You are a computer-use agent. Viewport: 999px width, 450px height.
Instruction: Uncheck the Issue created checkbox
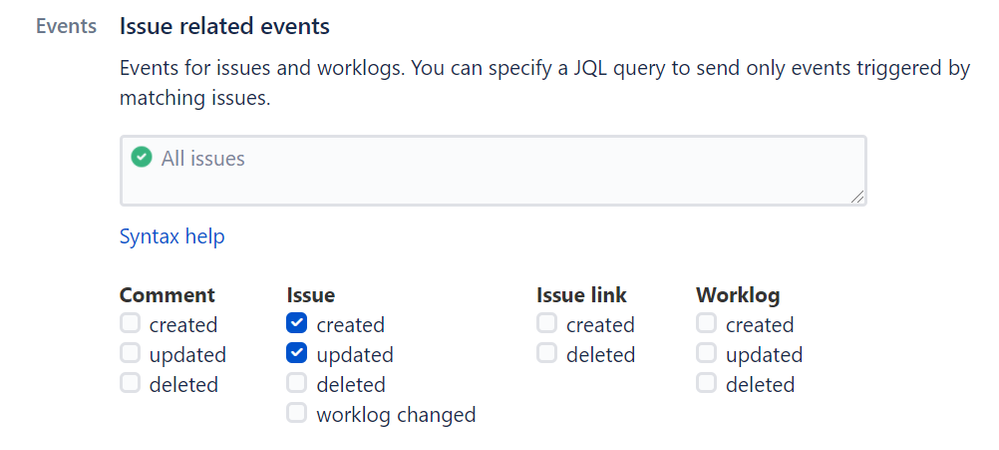point(297,324)
